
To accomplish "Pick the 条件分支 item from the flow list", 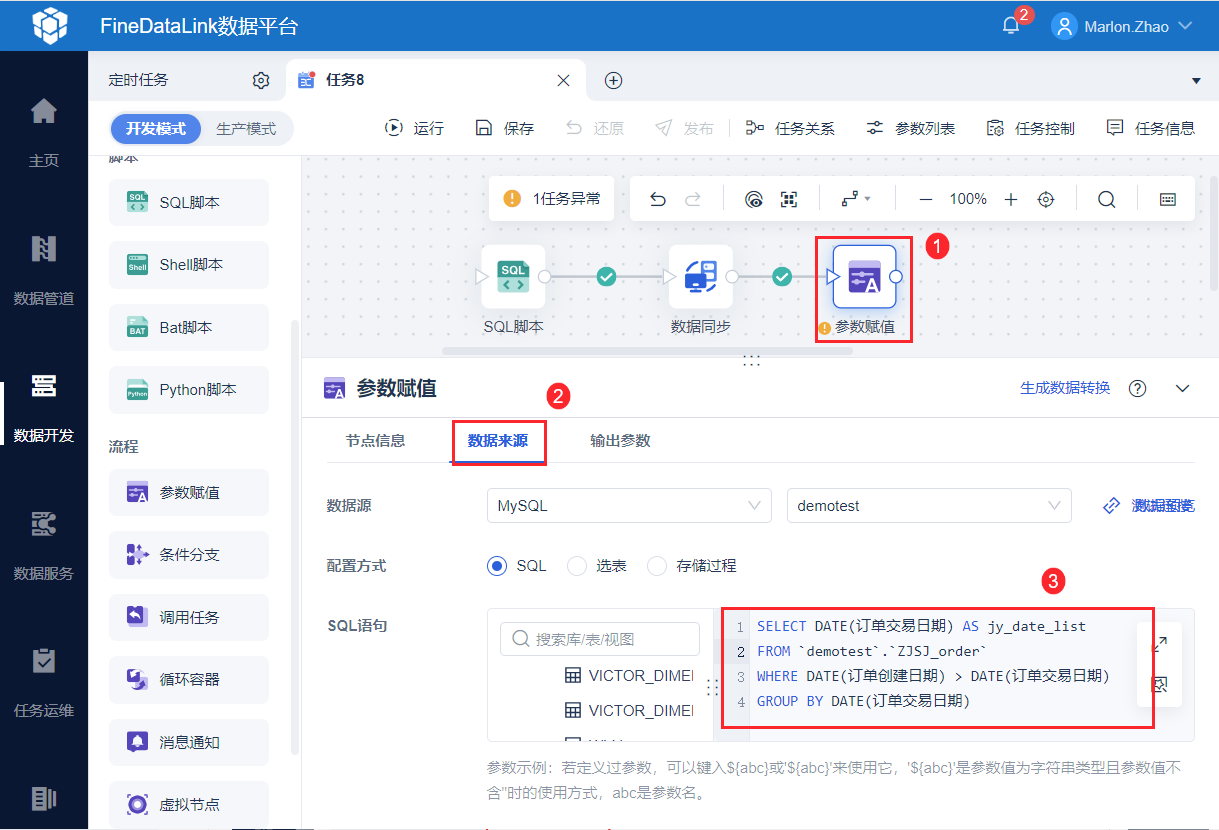I will tap(189, 555).
